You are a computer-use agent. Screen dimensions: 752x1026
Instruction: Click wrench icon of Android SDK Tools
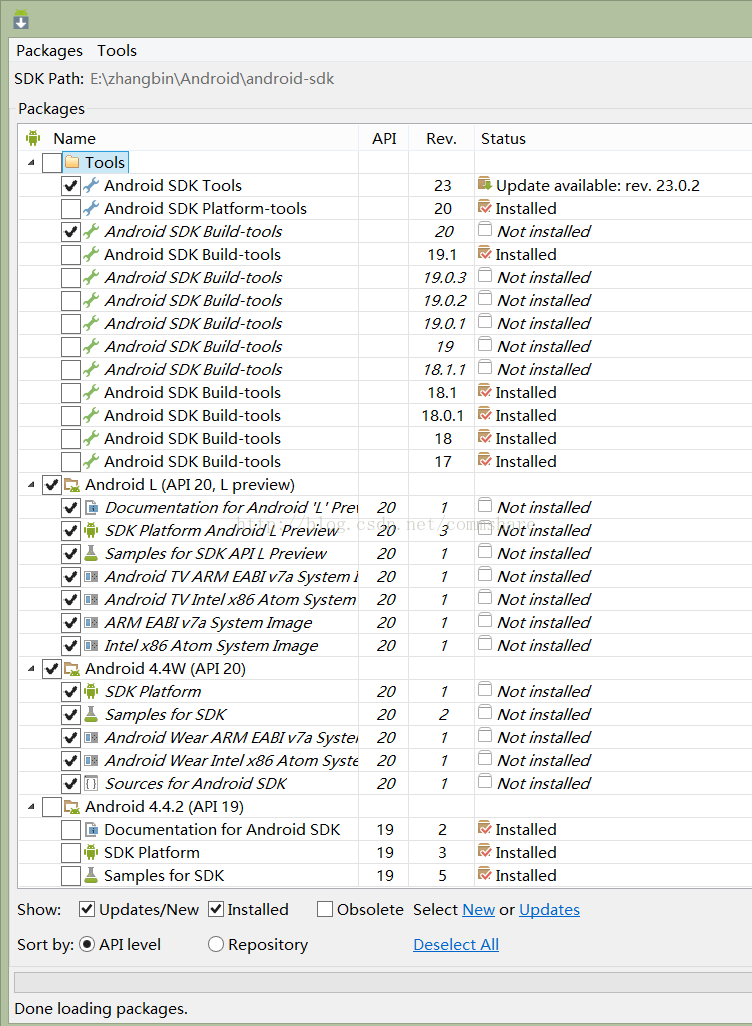point(91,185)
